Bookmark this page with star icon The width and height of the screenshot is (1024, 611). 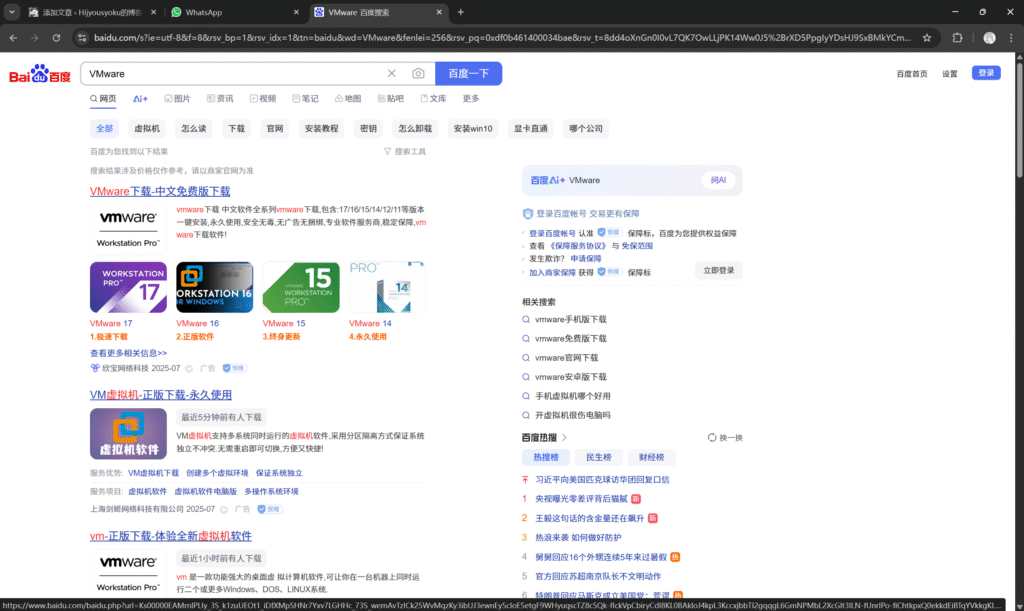(927, 38)
